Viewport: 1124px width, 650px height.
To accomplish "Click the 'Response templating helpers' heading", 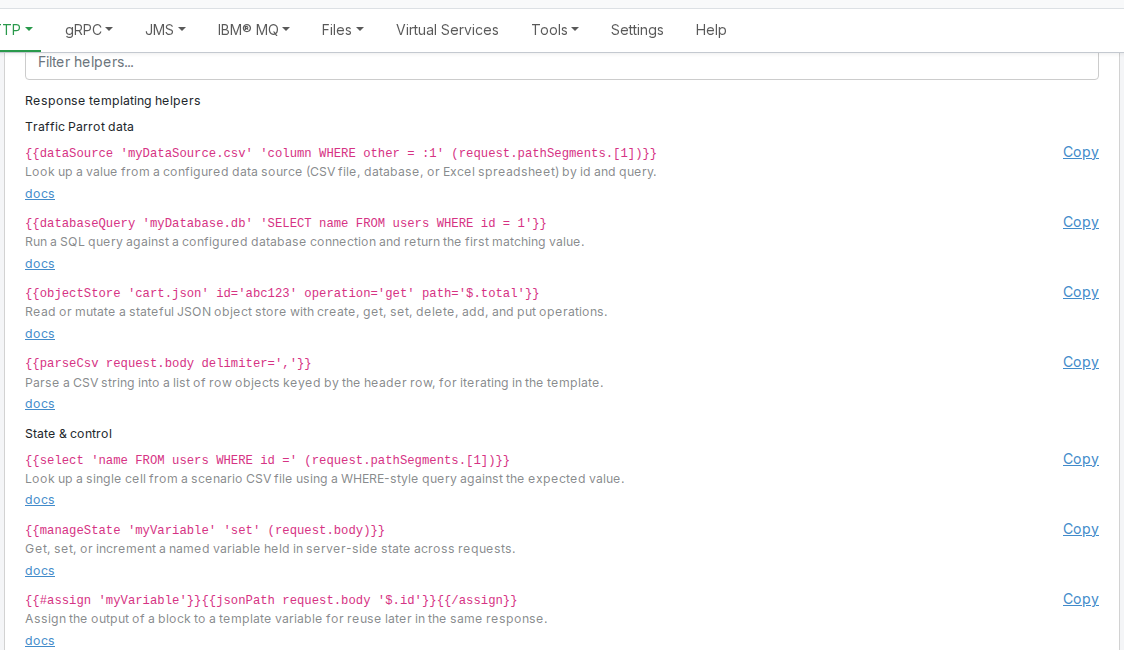I will coord(113,101).
